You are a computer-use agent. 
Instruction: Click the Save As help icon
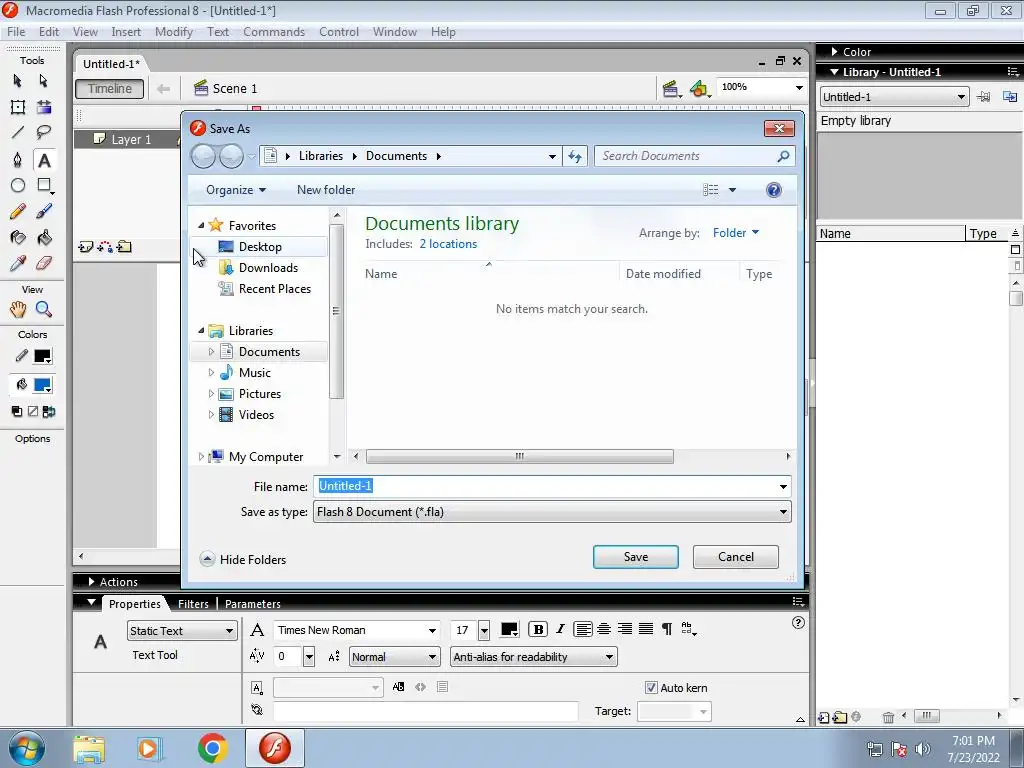[773, 190]
